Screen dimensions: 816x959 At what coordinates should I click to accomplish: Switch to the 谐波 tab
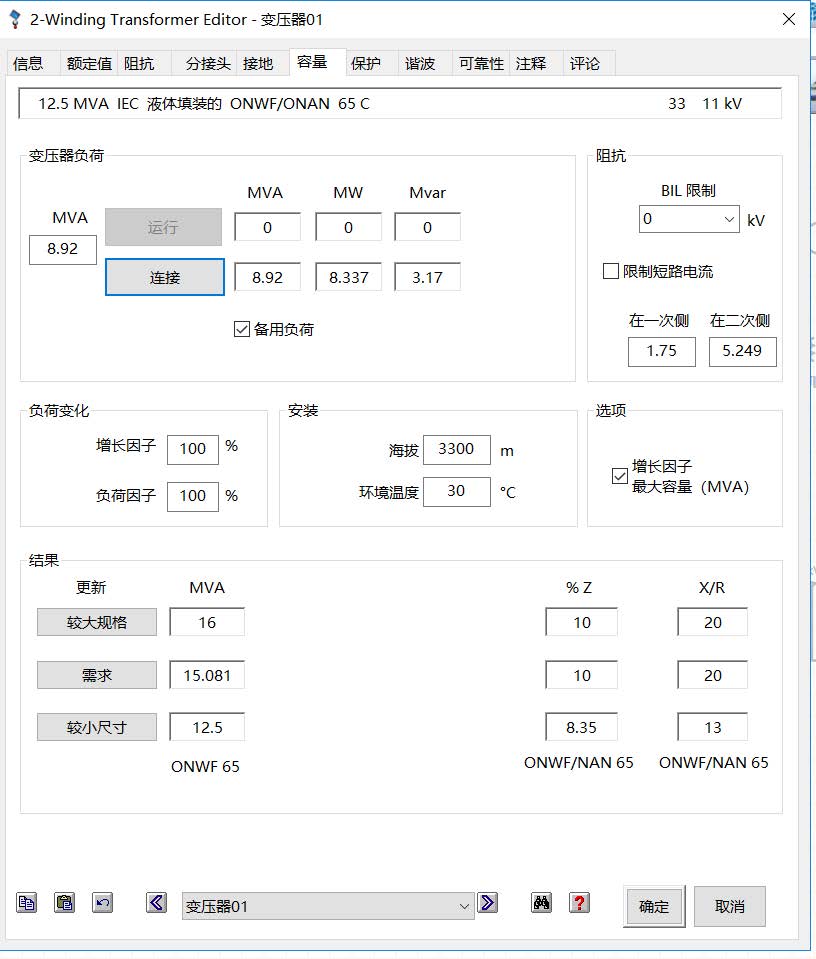[420, 63]
